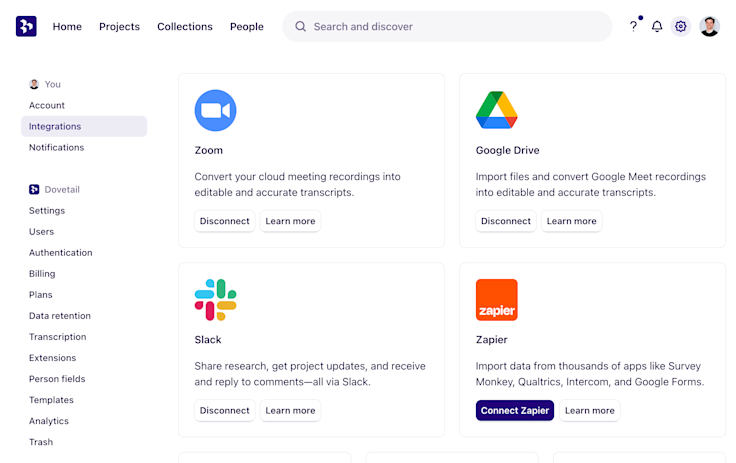736x463 pixels.
Task: Open Trash in the sidebar
Action: click(x=41, y=442)
